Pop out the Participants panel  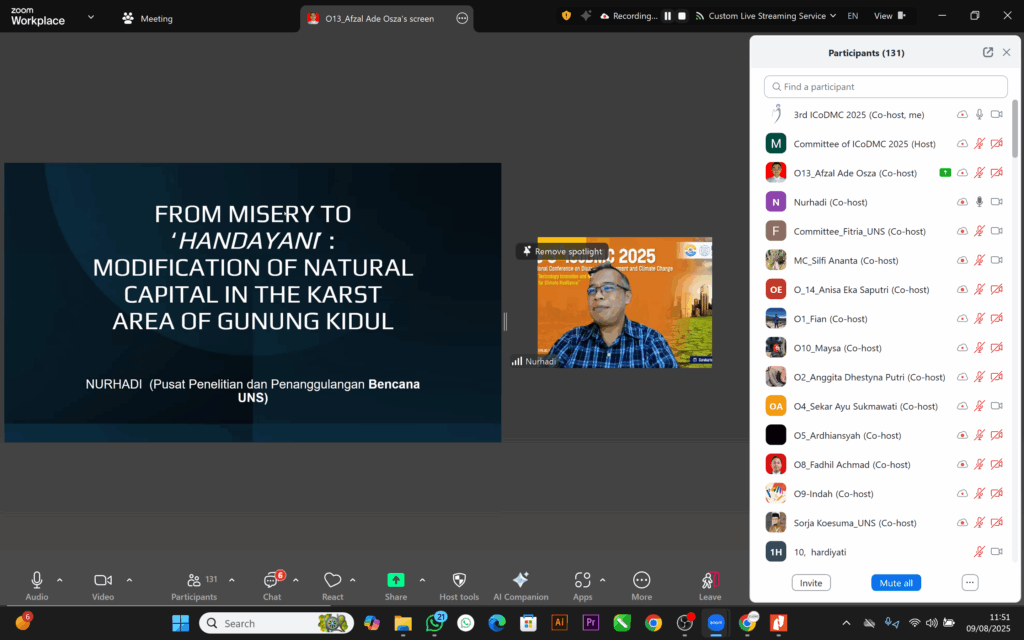point(988,52)
